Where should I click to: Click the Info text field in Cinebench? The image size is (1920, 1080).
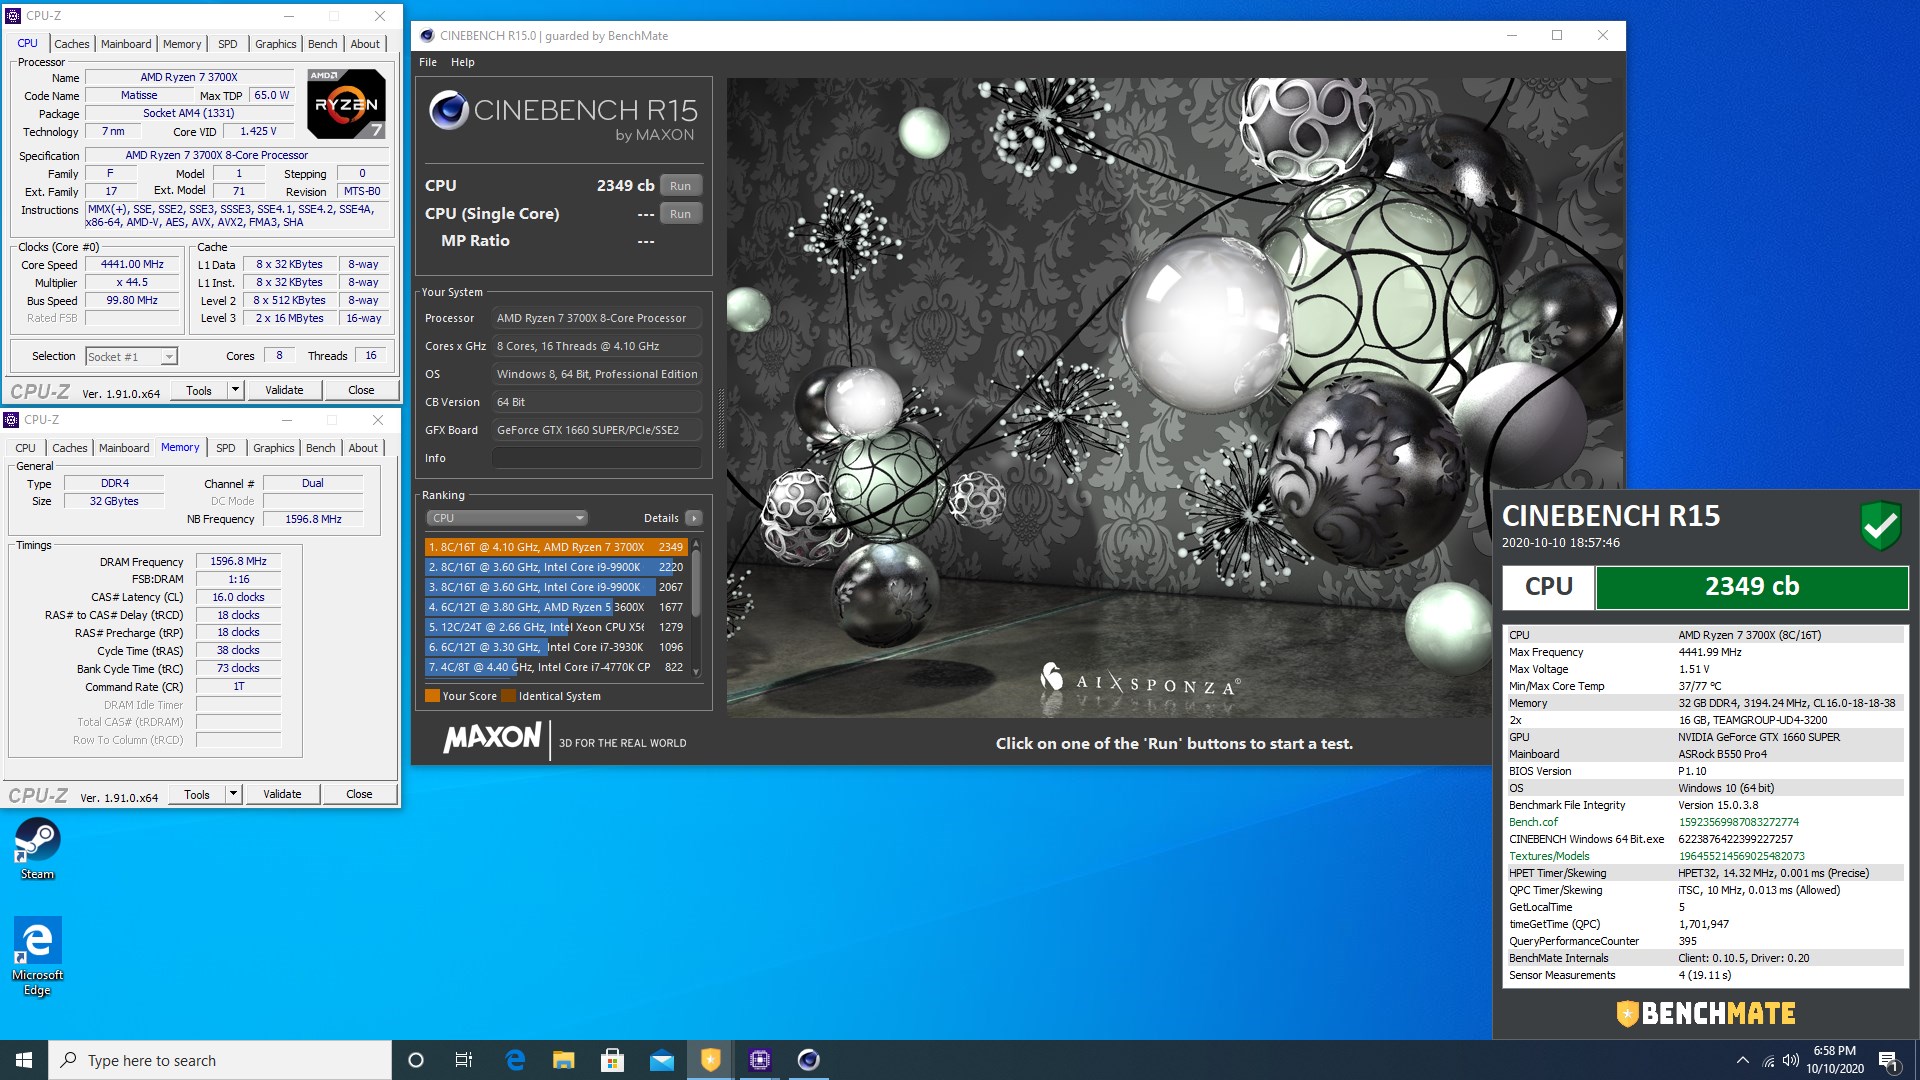[x=596, y=458]
